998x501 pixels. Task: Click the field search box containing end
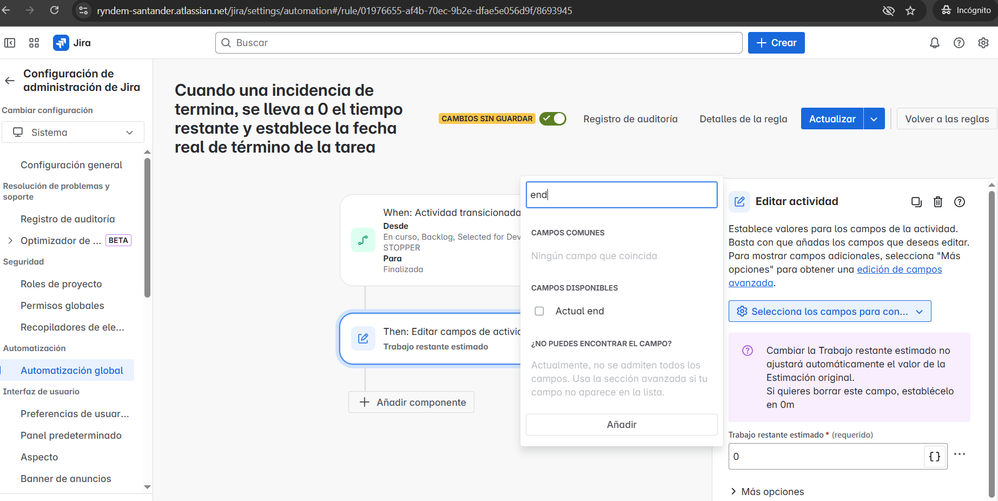tap(621, 195)
